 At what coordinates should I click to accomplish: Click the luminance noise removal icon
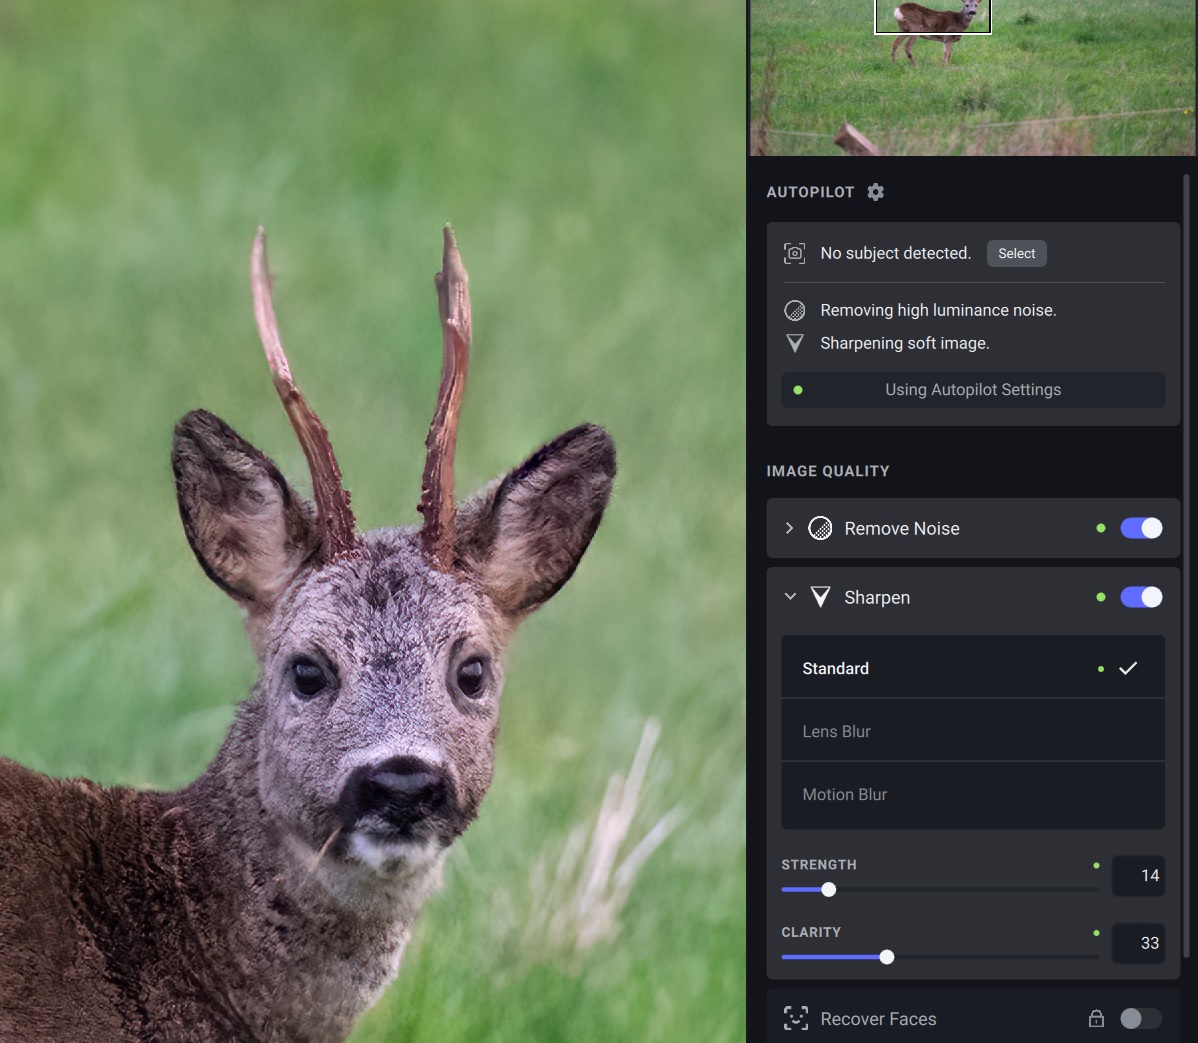pos(795,311)
